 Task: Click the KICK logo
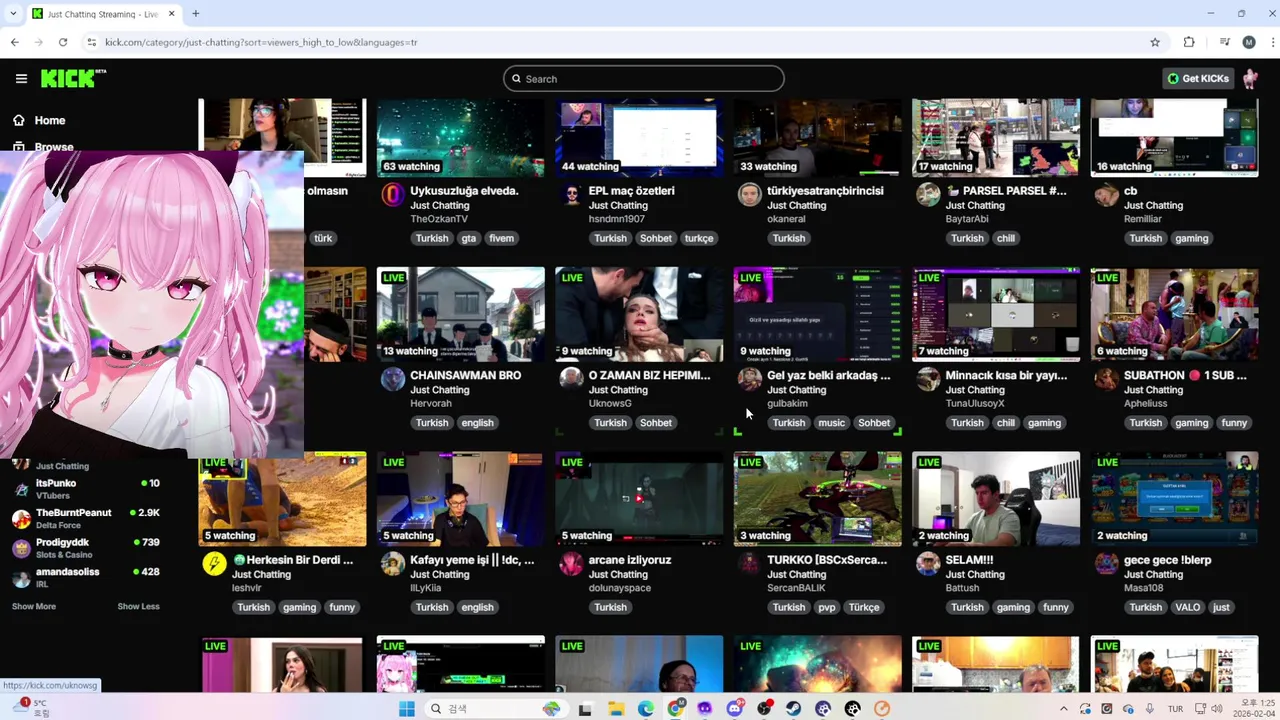[73, 79]
